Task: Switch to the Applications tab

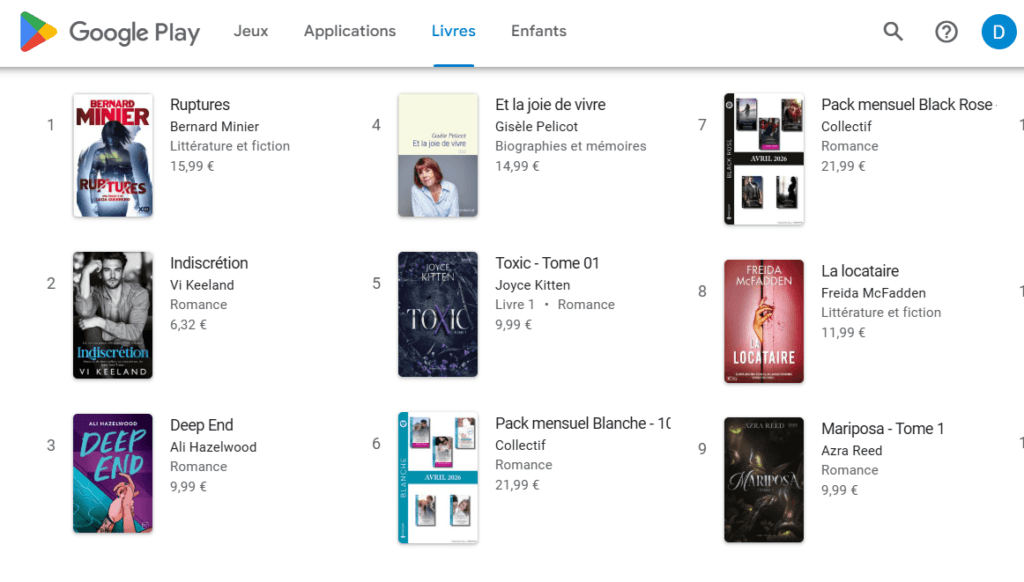Action: [x=349, y=31]
